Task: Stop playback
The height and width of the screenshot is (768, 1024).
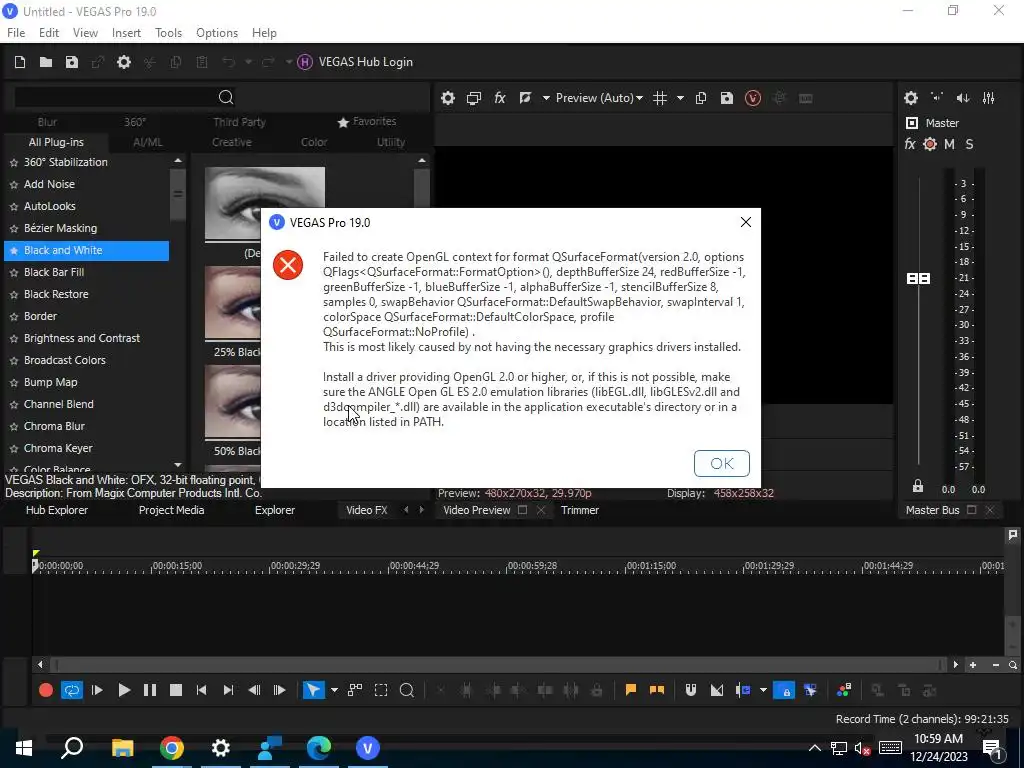Action: [176, 690]
